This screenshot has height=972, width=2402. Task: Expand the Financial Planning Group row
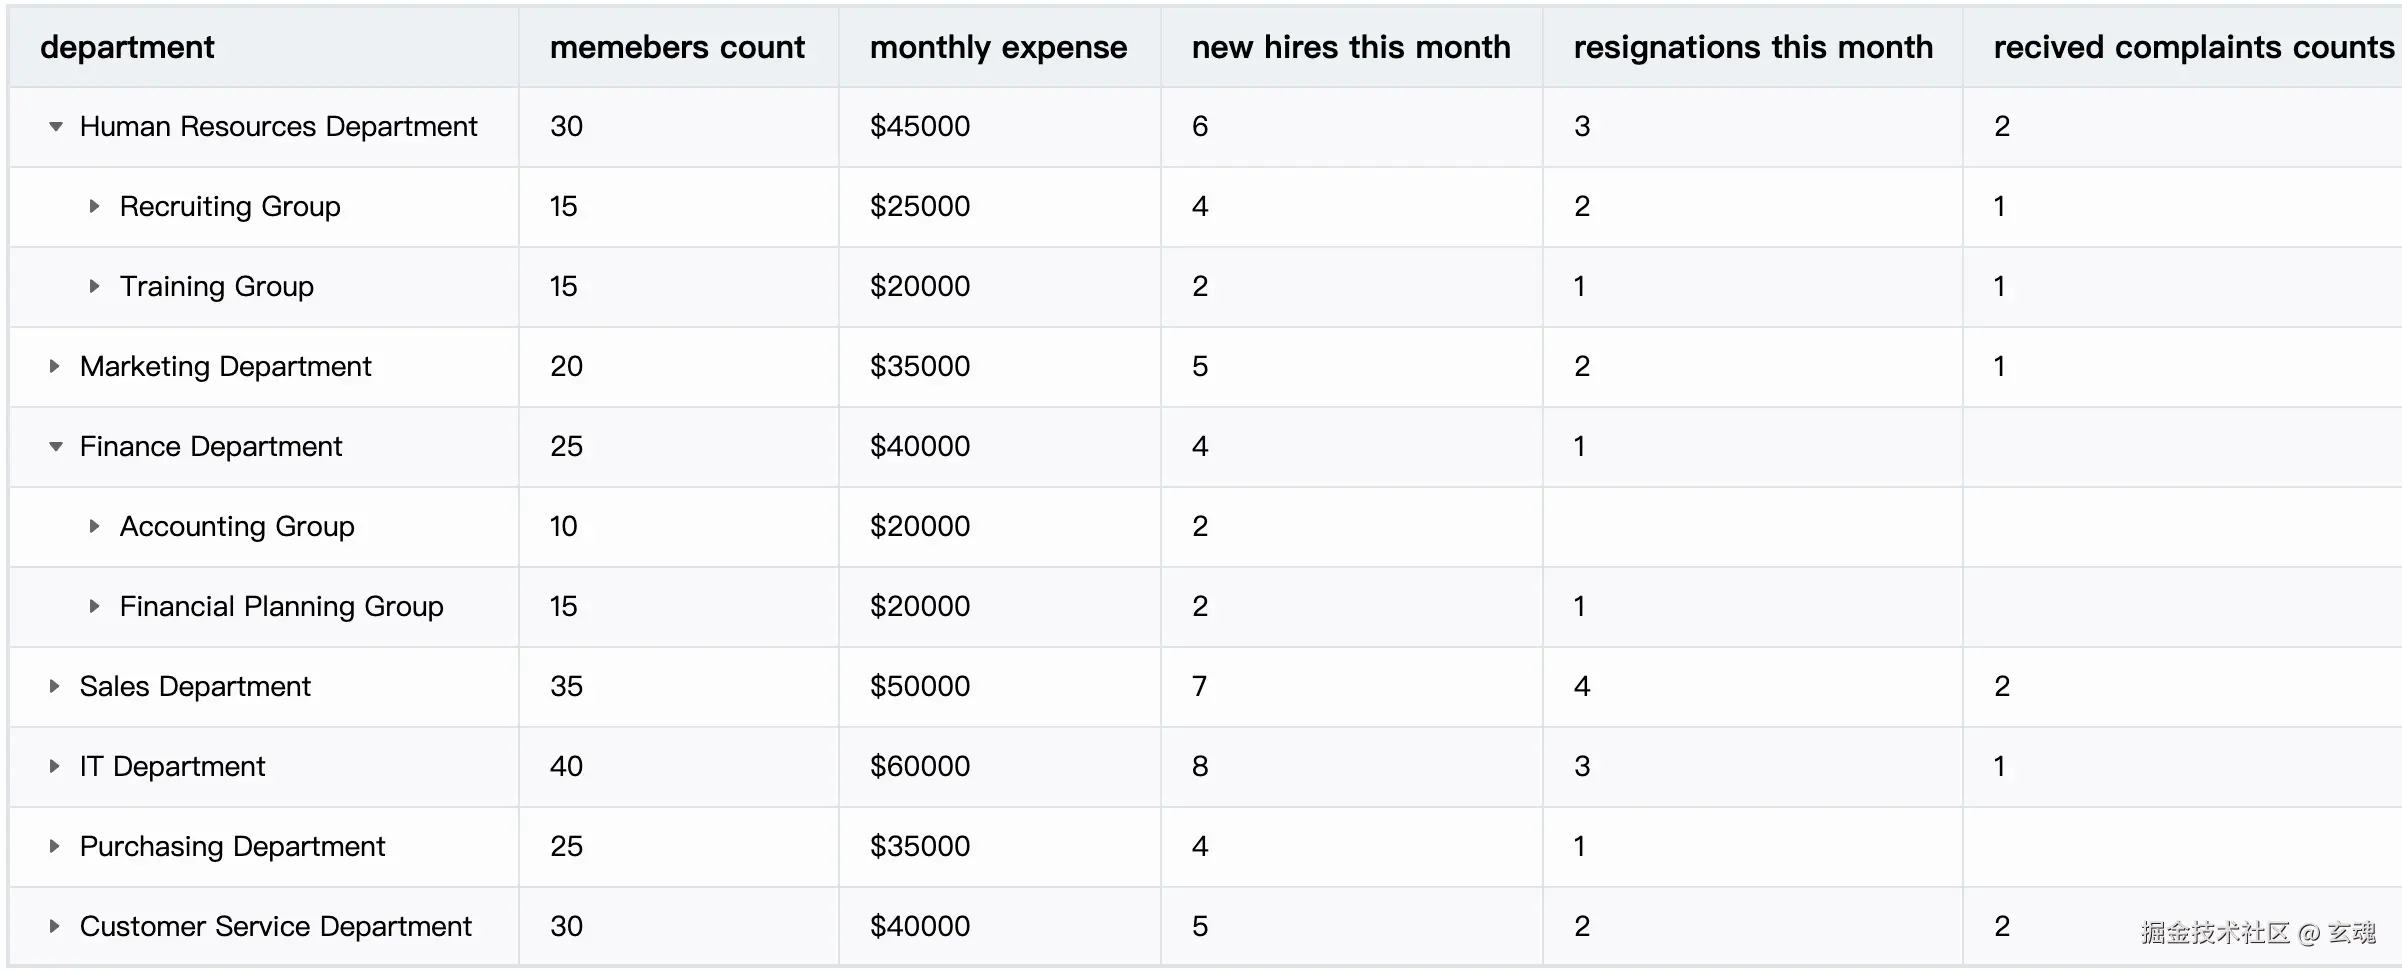[94, 607]
